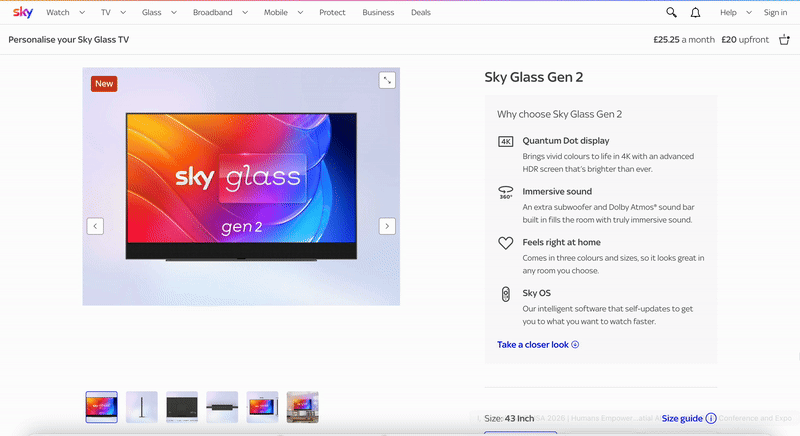Click Take a closer look link
This screenshot has width=800, height=436.
(538, 345)
